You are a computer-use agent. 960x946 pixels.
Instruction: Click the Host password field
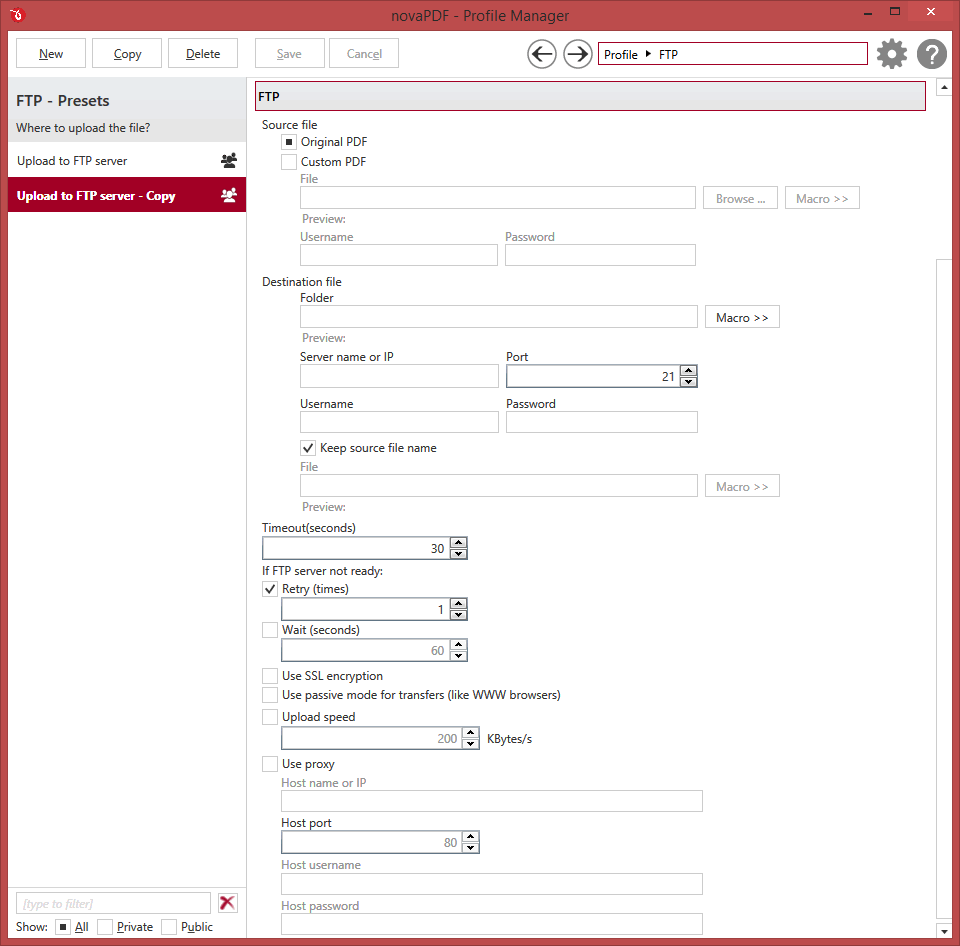pos(492,924)
